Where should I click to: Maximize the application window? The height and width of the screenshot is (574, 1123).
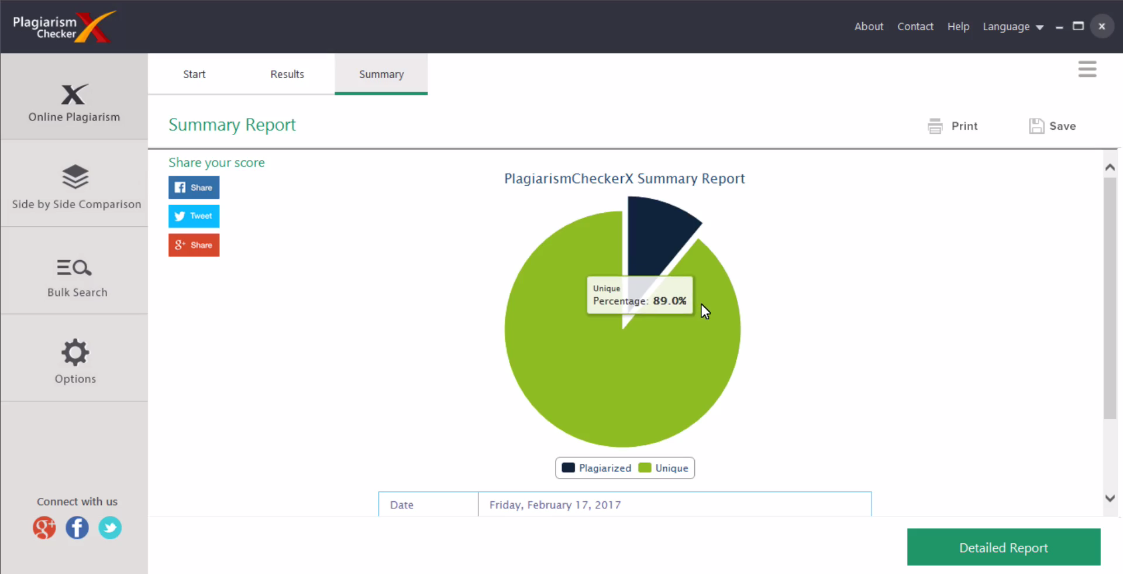pos(1078,27)
